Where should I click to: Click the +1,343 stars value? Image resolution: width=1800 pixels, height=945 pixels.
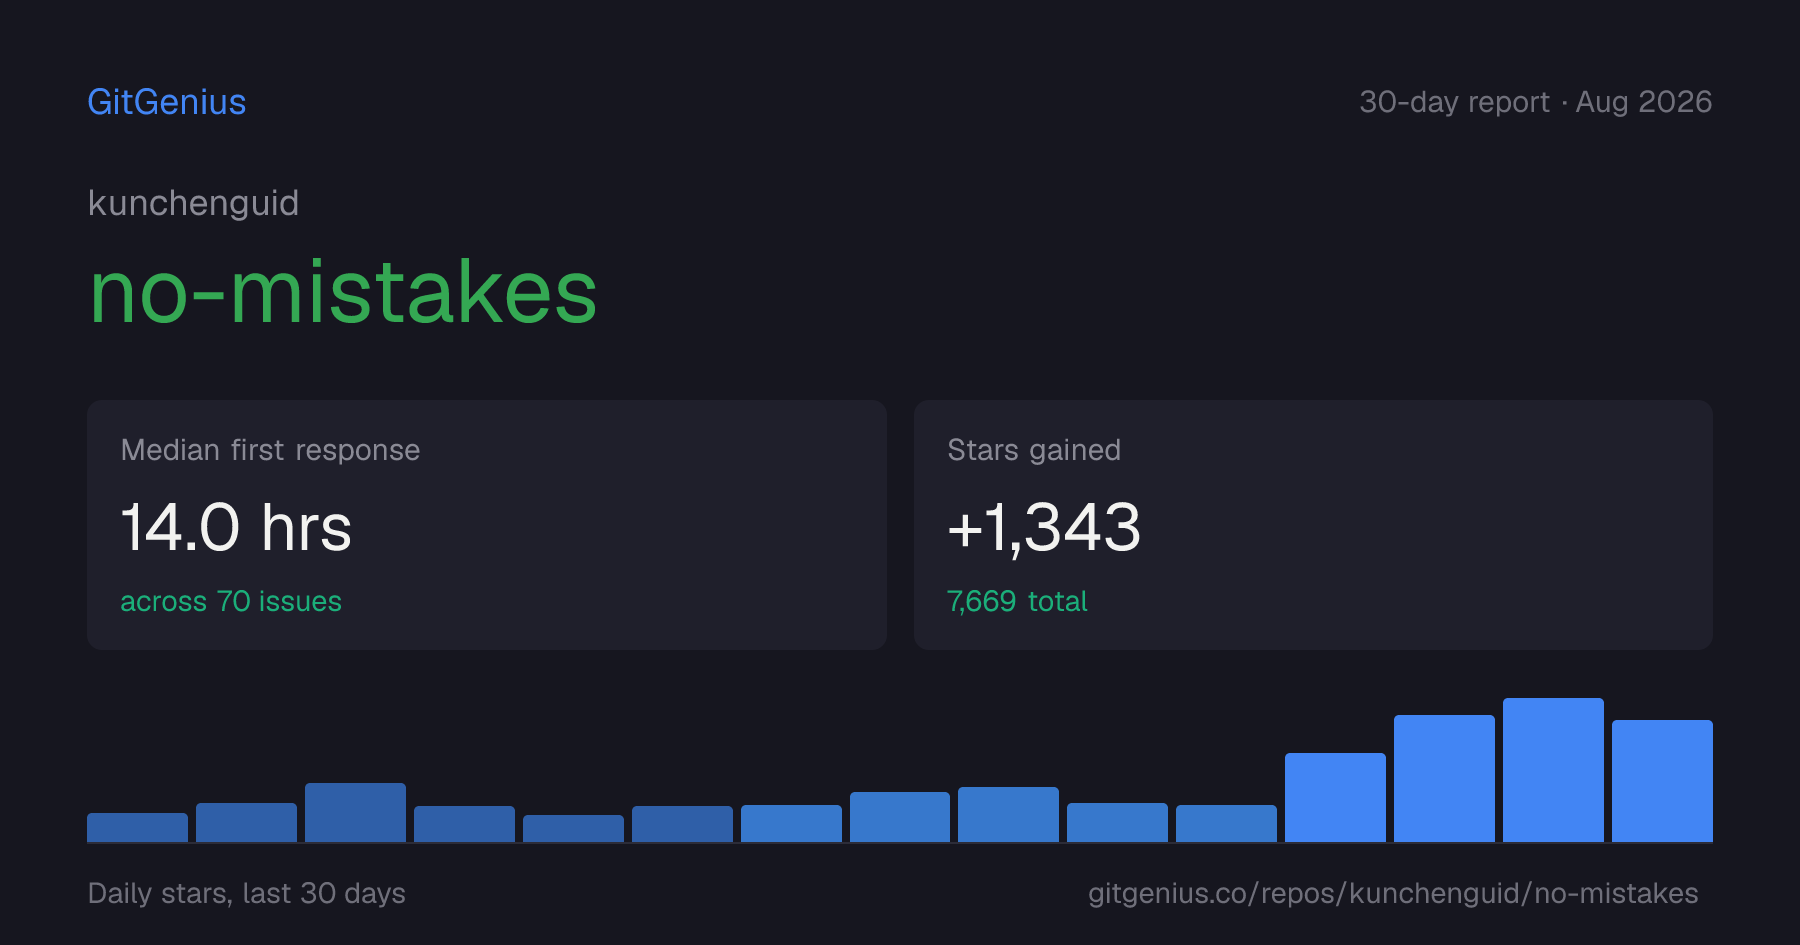[x=1044, y=527]
